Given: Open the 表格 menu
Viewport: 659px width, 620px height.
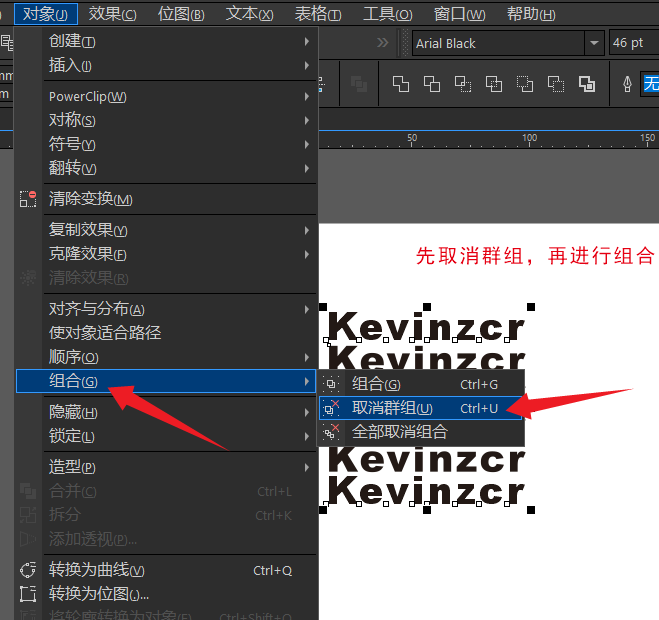Looking at the screenshot, I should tap(318, 14).
